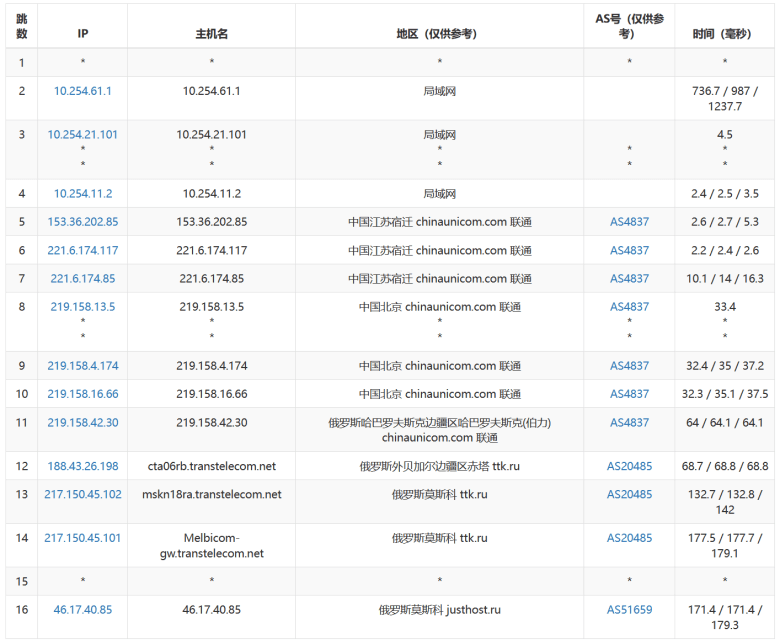The width and height of the screenshot is (780, 644).
Task: Open AS4837 link in hop 9 row
Action: coord(629,366)
